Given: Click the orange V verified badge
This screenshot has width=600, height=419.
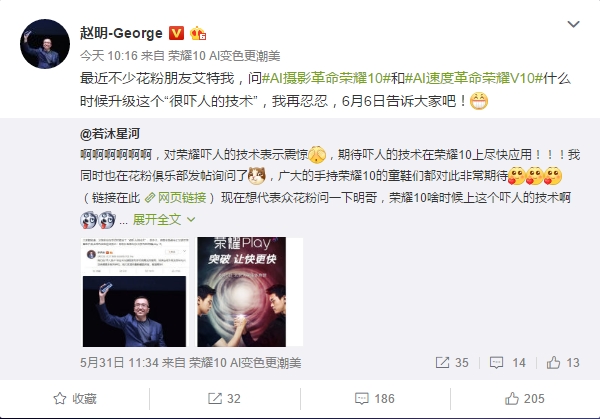Looking at the screenshot, I should click(x=176, y=33).
